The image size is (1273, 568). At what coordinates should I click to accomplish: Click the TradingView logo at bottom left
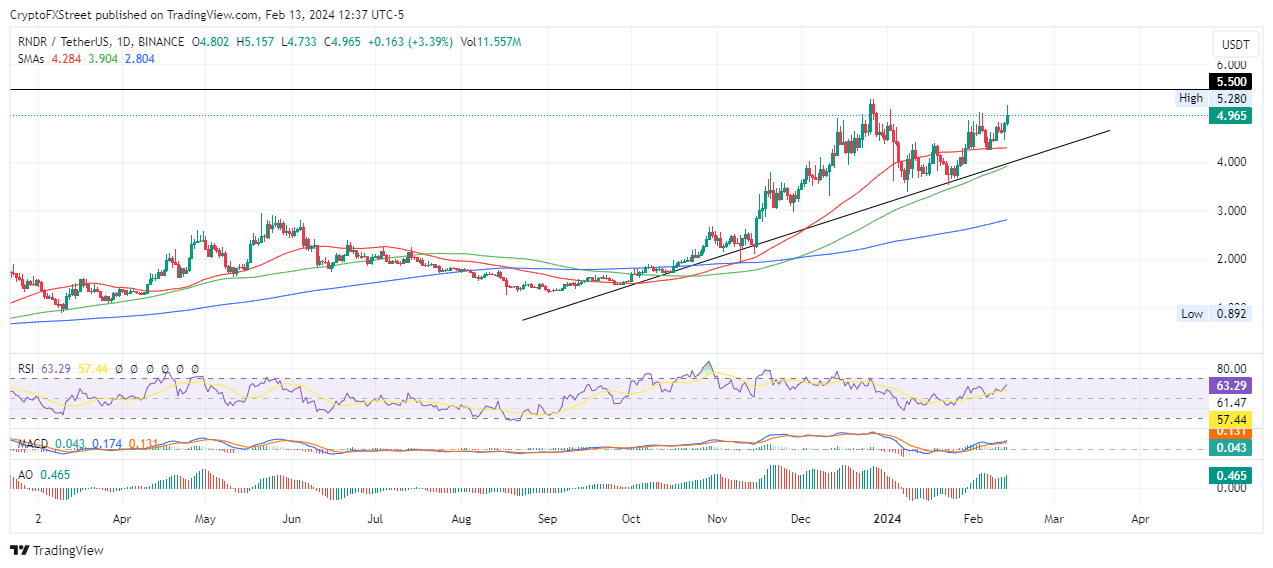(57, 550)
